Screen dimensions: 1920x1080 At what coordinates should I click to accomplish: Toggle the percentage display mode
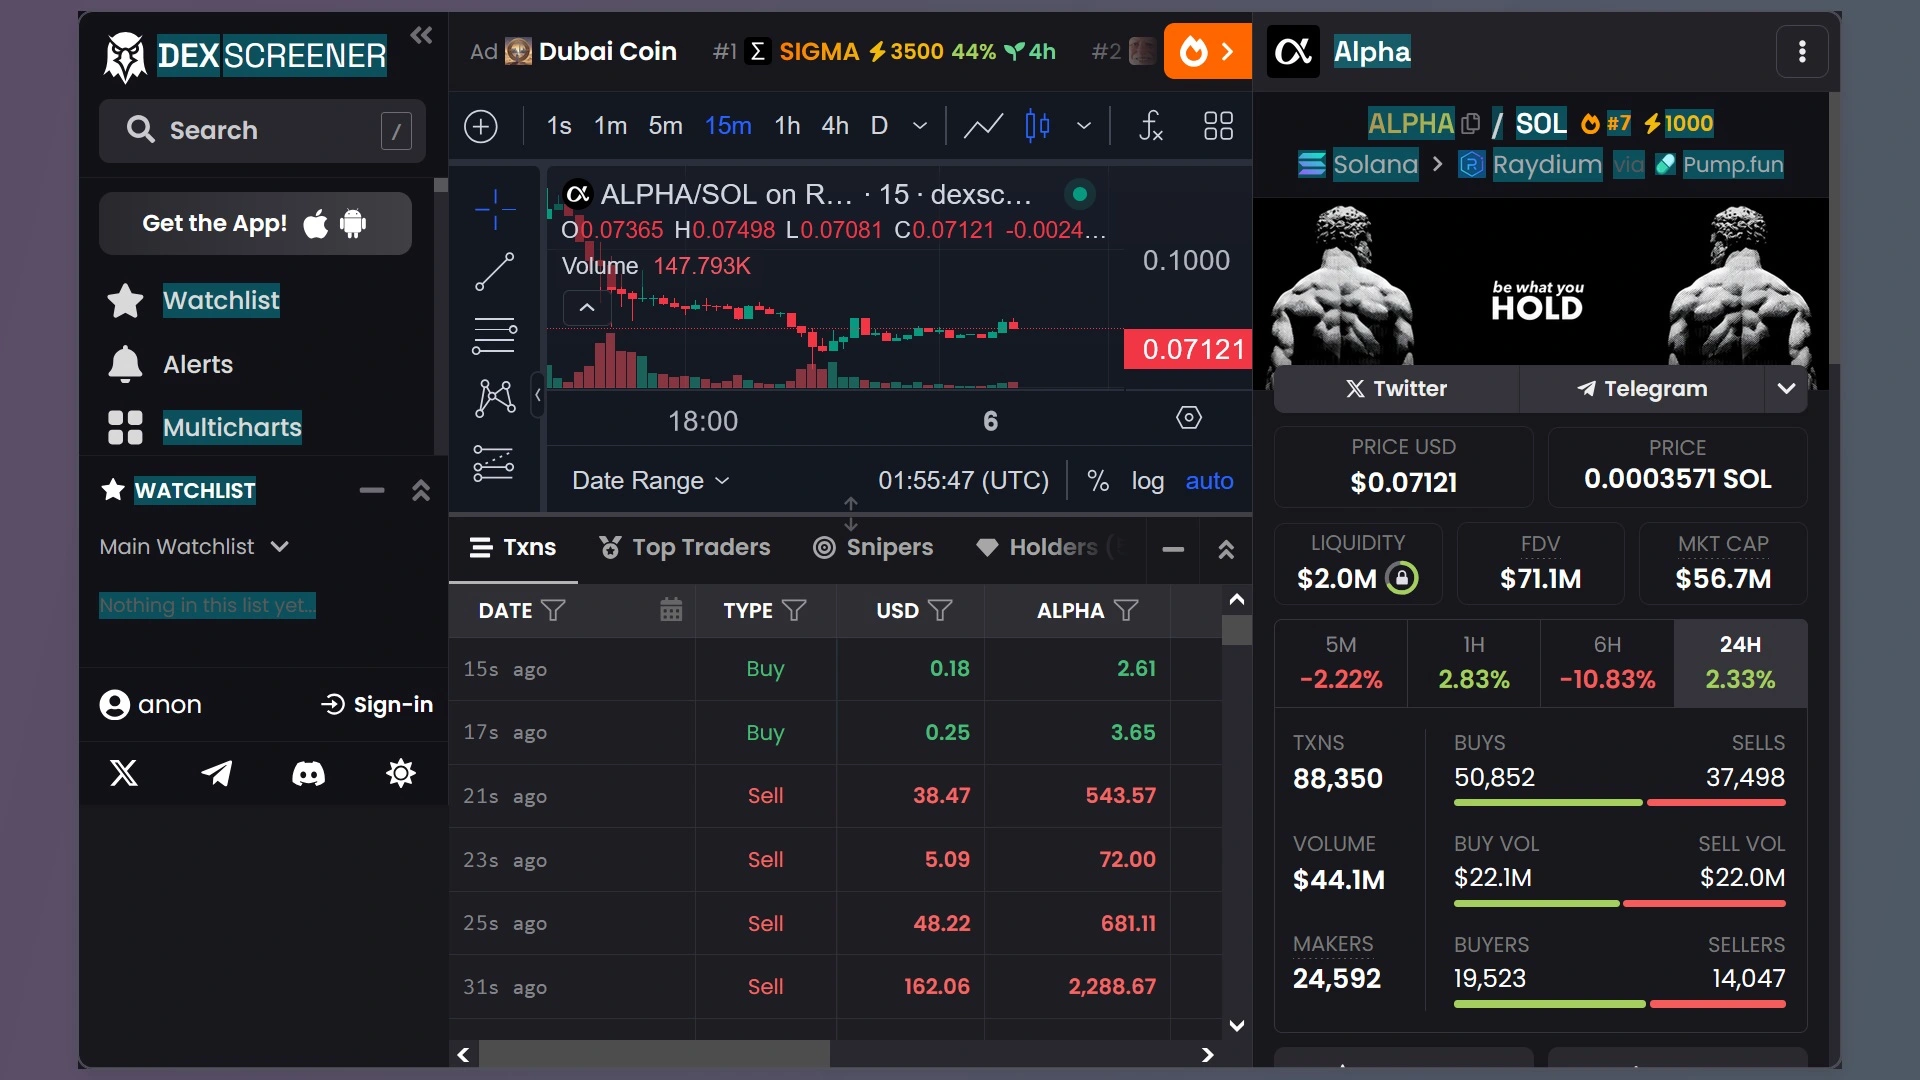(1098, 480)
